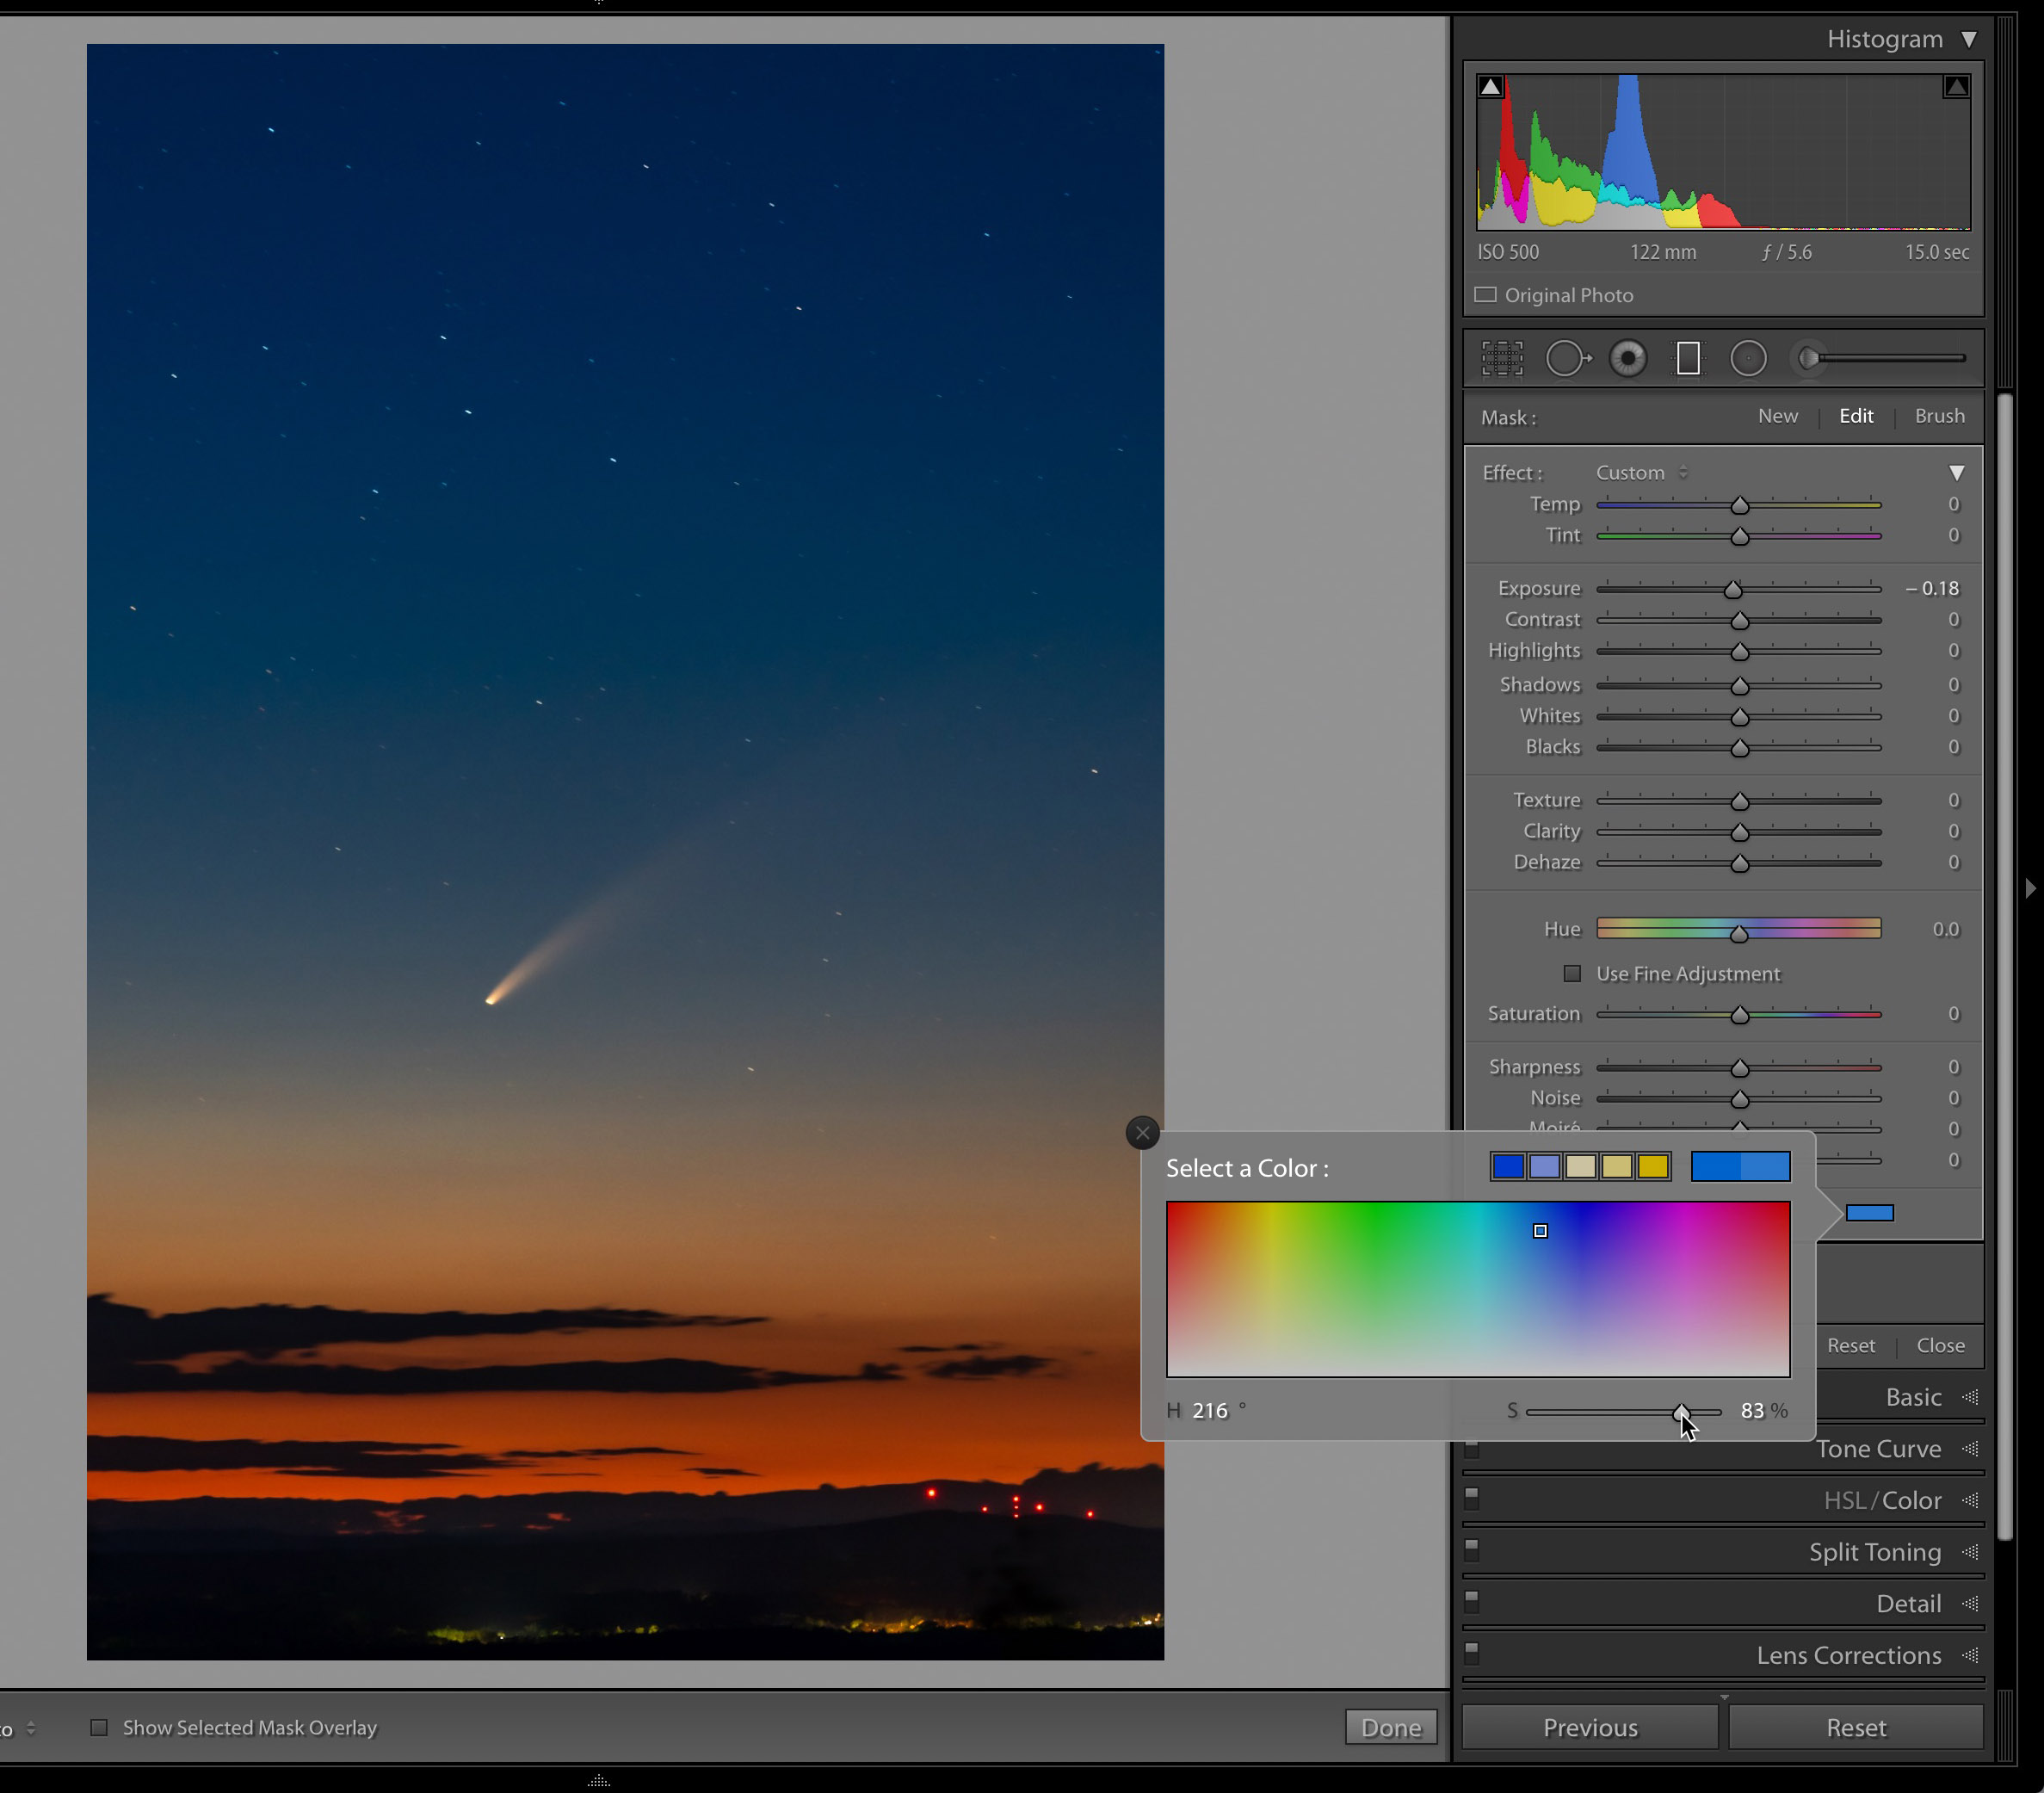Image resolution: width=2044 pixels, height=1793 pixels.
Task: Collapse the Histogram panel
Action: click(1971, 38)
